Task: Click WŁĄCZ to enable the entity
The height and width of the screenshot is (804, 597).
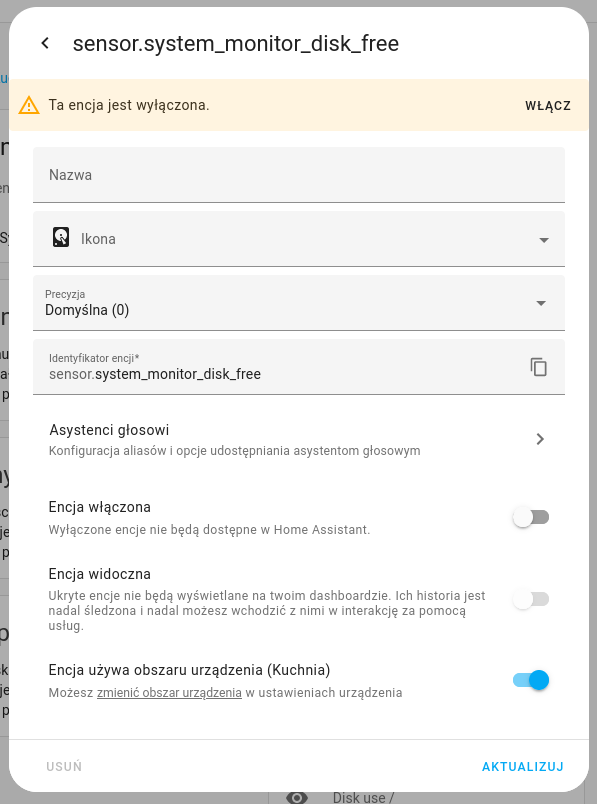Action: coord(548,106)
